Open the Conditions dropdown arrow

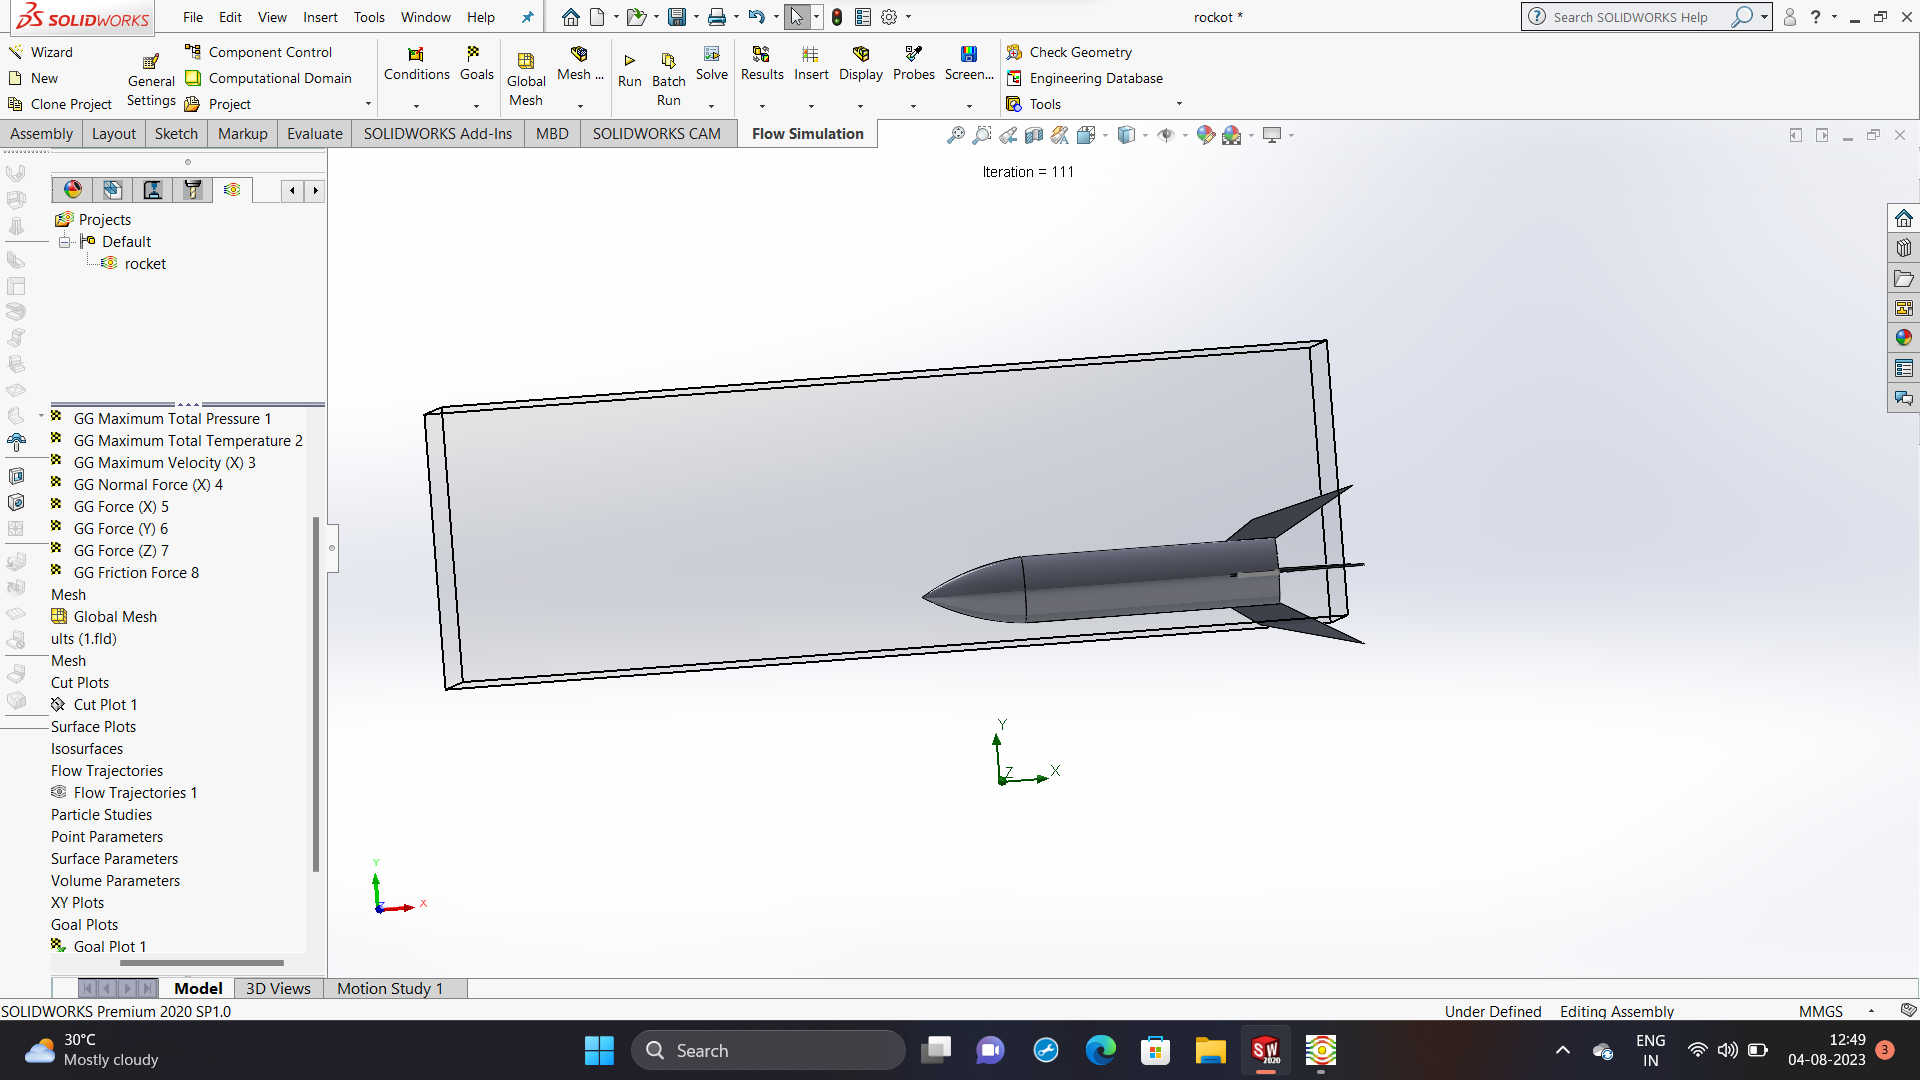coord(416,106)
